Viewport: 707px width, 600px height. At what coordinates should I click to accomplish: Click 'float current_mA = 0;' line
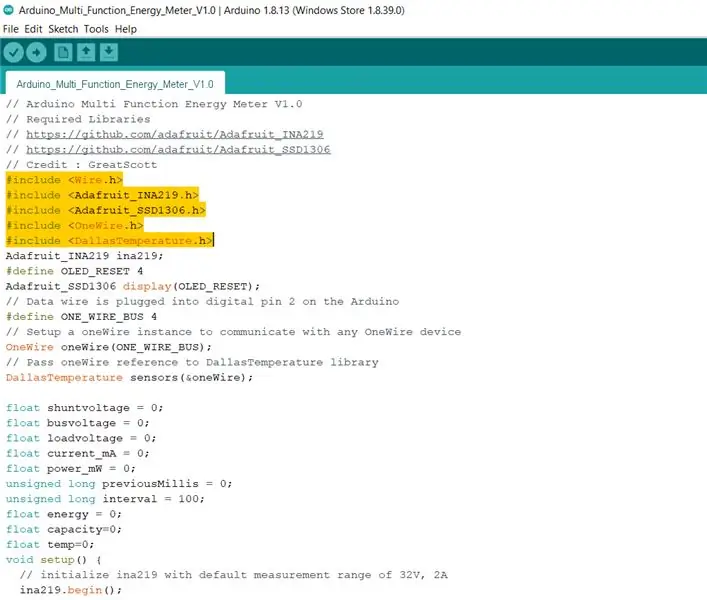(78, 453)
